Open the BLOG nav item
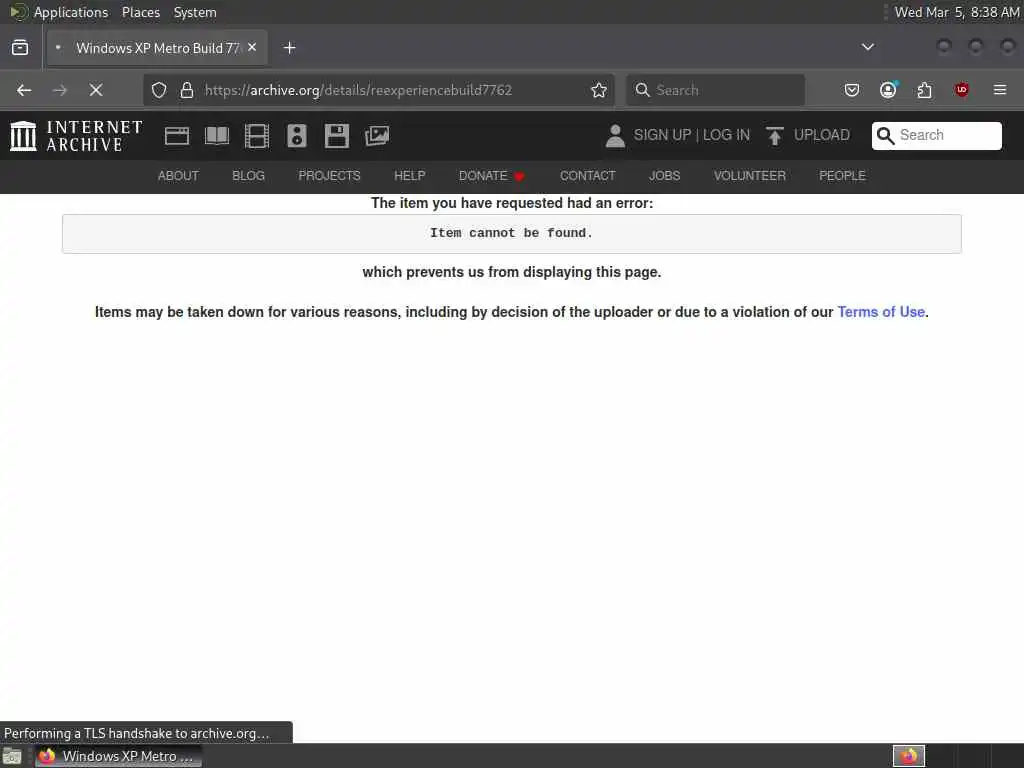The image size is (1024, 768). (x=248, y=176)
